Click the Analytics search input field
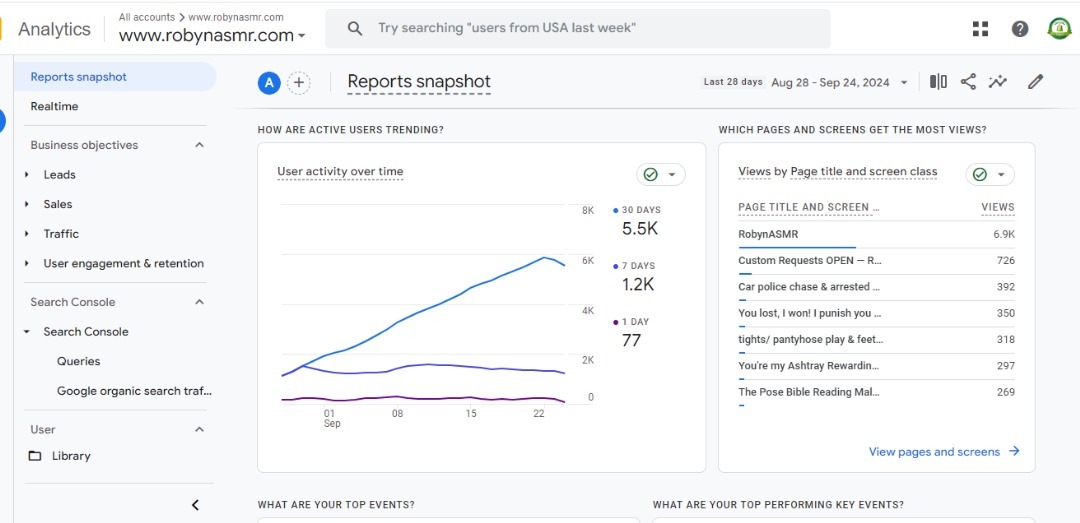Image resolution: width=1080 pixels, height=523 pixels. tap(590, 28)
